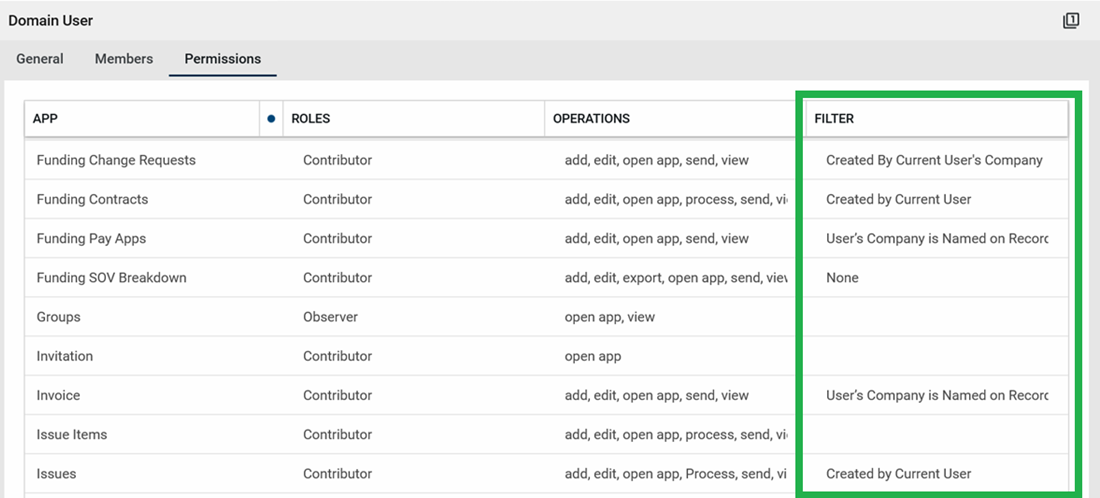This screenshot has width=1100, height=498.
Task: Click the Invoice filter cell
Action: click(x=936, y=395)
